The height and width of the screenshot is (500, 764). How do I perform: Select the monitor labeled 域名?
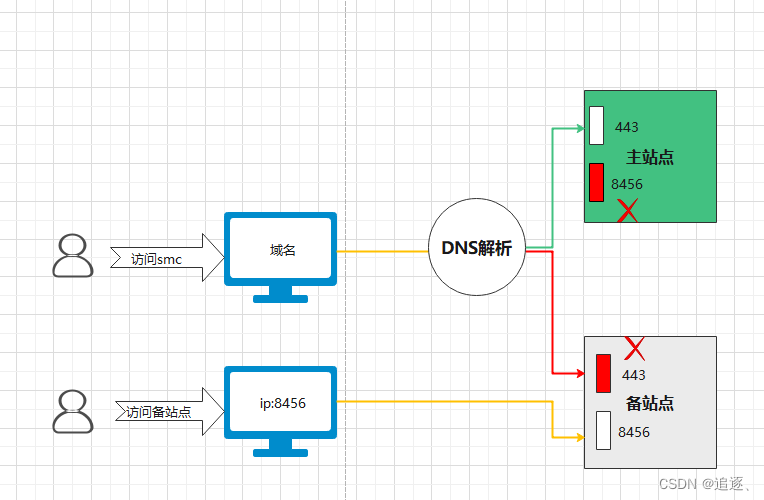(280, 257)
